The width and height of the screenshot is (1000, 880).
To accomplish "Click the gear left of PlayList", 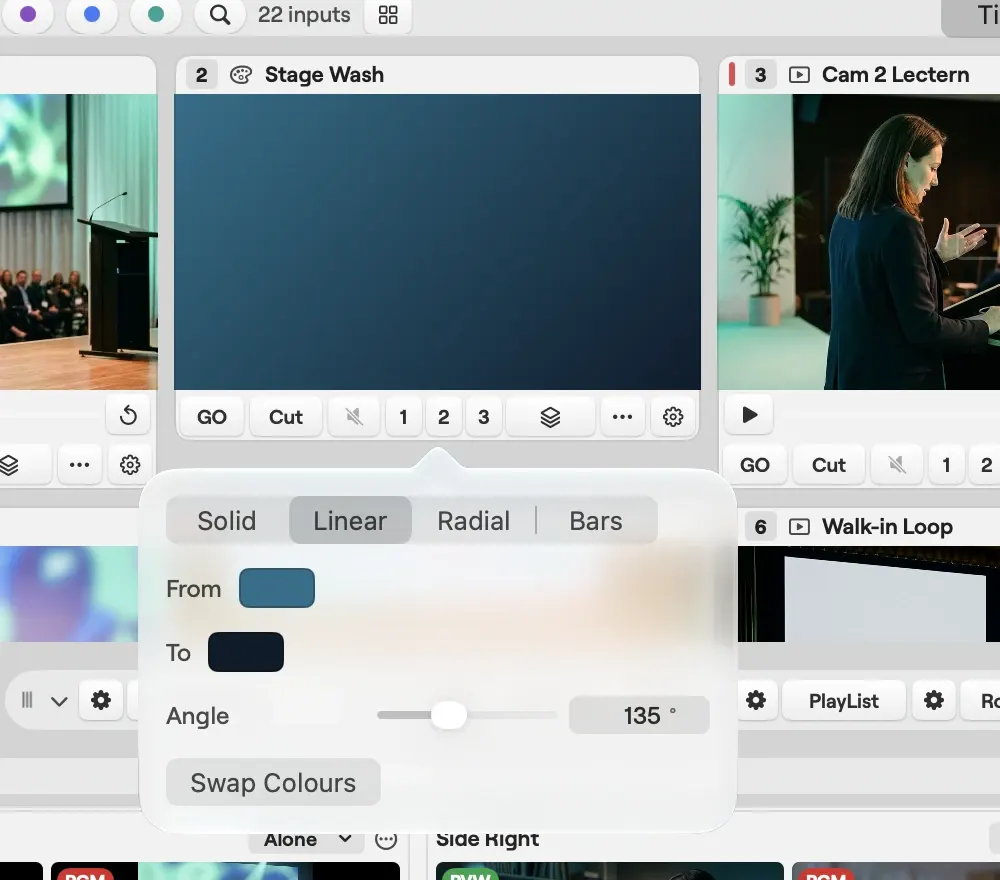I will click(x=756, y=700).
